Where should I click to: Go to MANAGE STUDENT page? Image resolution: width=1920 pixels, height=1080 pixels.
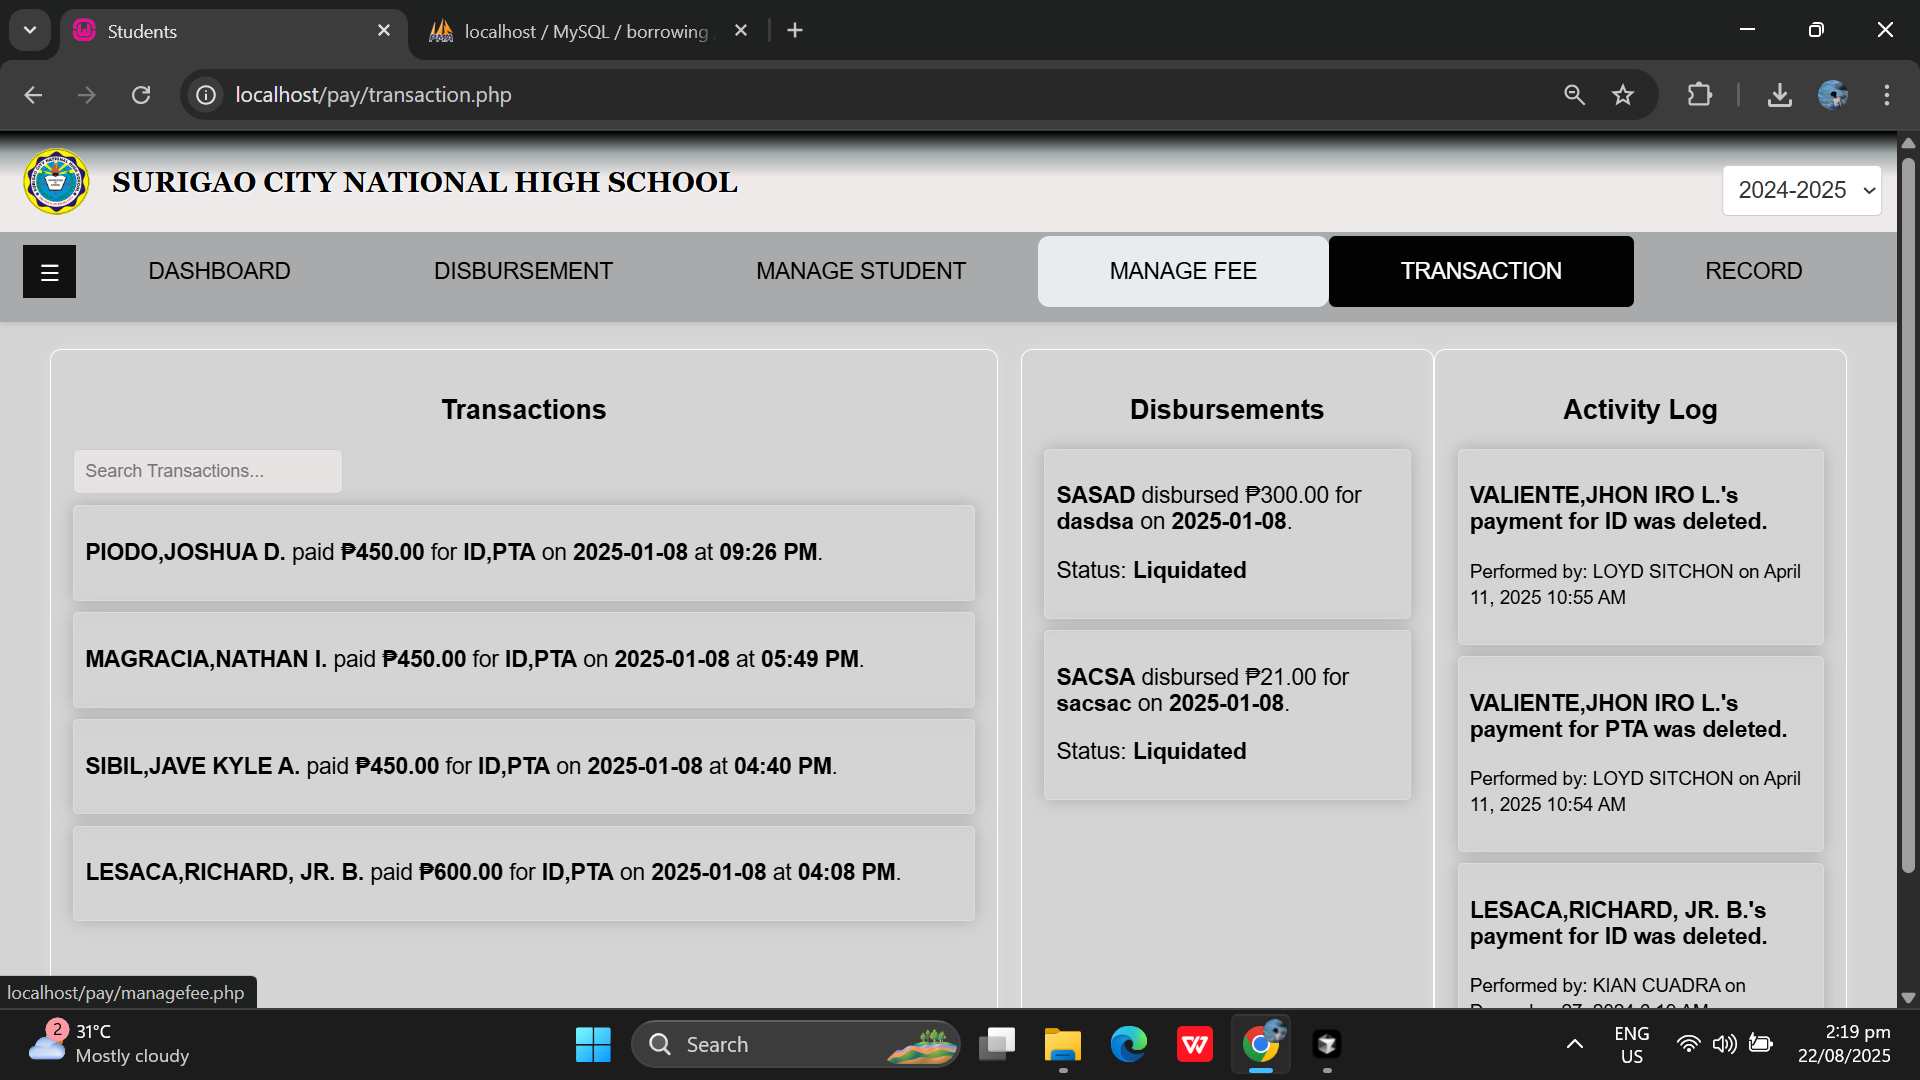(861, 271)
